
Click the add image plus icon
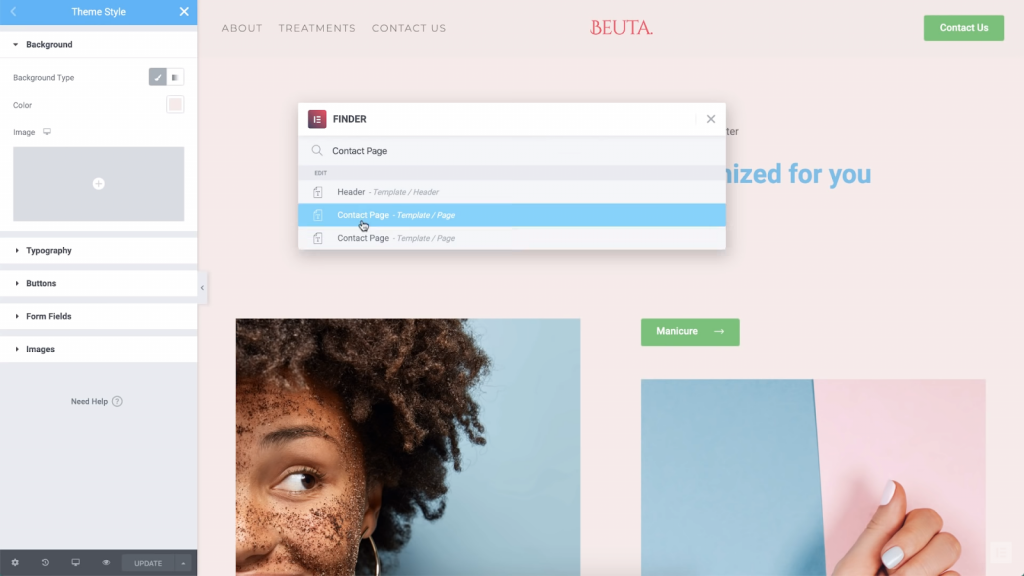pos(99,184)
